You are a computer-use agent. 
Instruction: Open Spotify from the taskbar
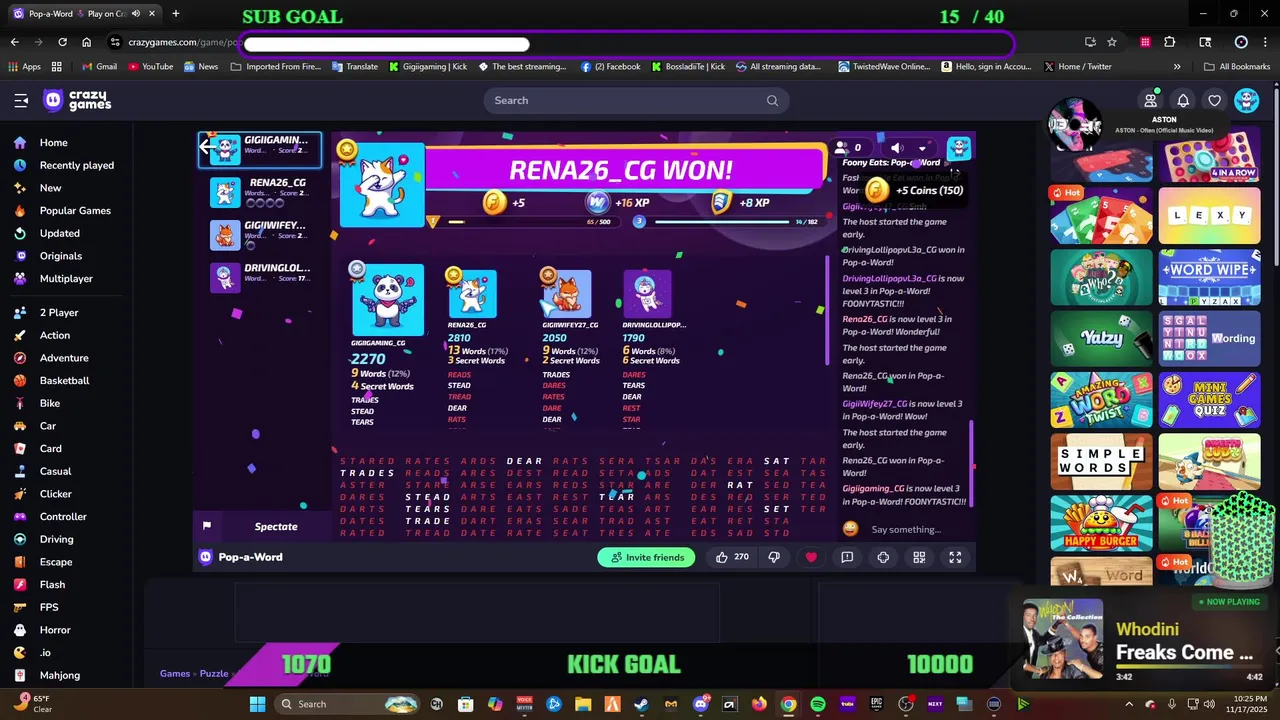tap(818, 704)
